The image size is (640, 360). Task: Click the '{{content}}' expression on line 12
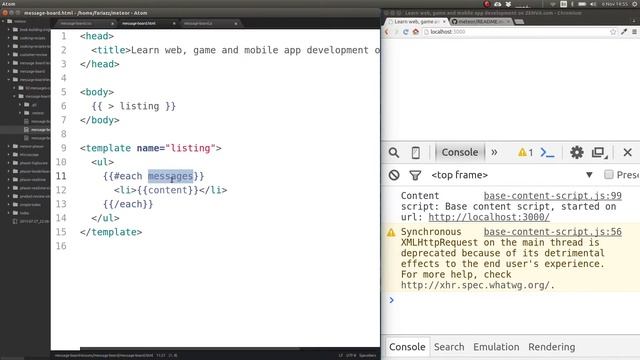(x=168, y=190)
